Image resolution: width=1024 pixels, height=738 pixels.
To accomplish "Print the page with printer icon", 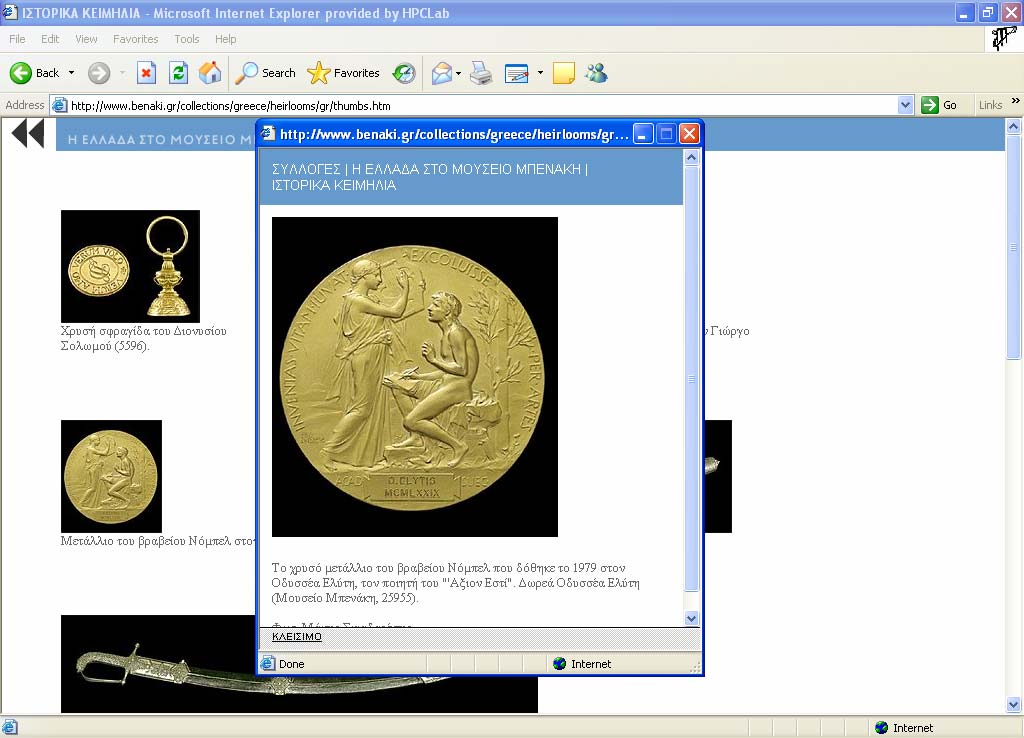I will pyautogui.click(x=481, y=72).
